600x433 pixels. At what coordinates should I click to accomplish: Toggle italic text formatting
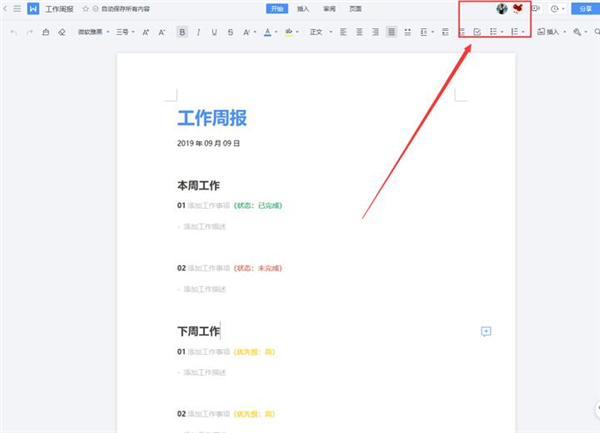click(199, 32)
